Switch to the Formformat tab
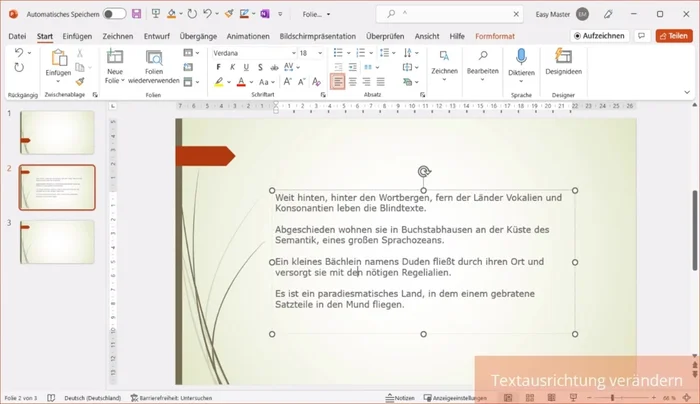Image resolution: width=700 pixels, height=404 pixels. coord(497,36)
